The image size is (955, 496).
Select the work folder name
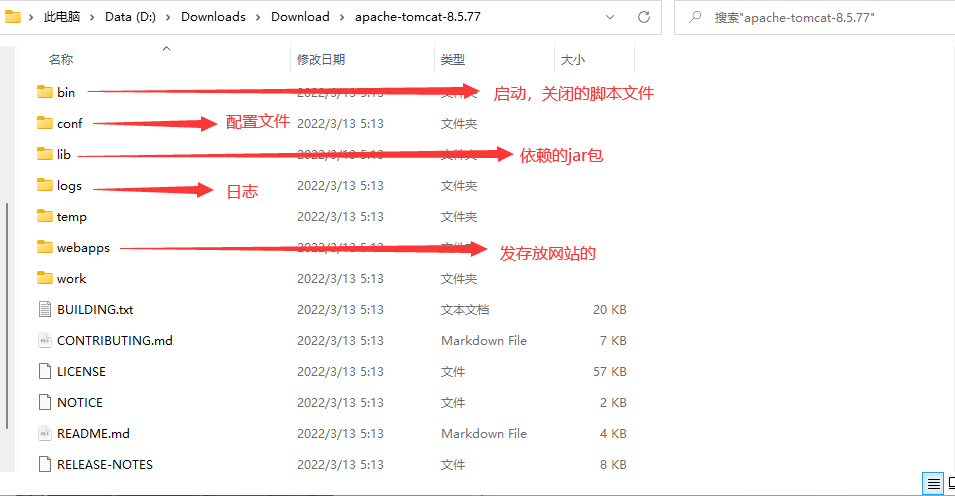pos(72,278)
